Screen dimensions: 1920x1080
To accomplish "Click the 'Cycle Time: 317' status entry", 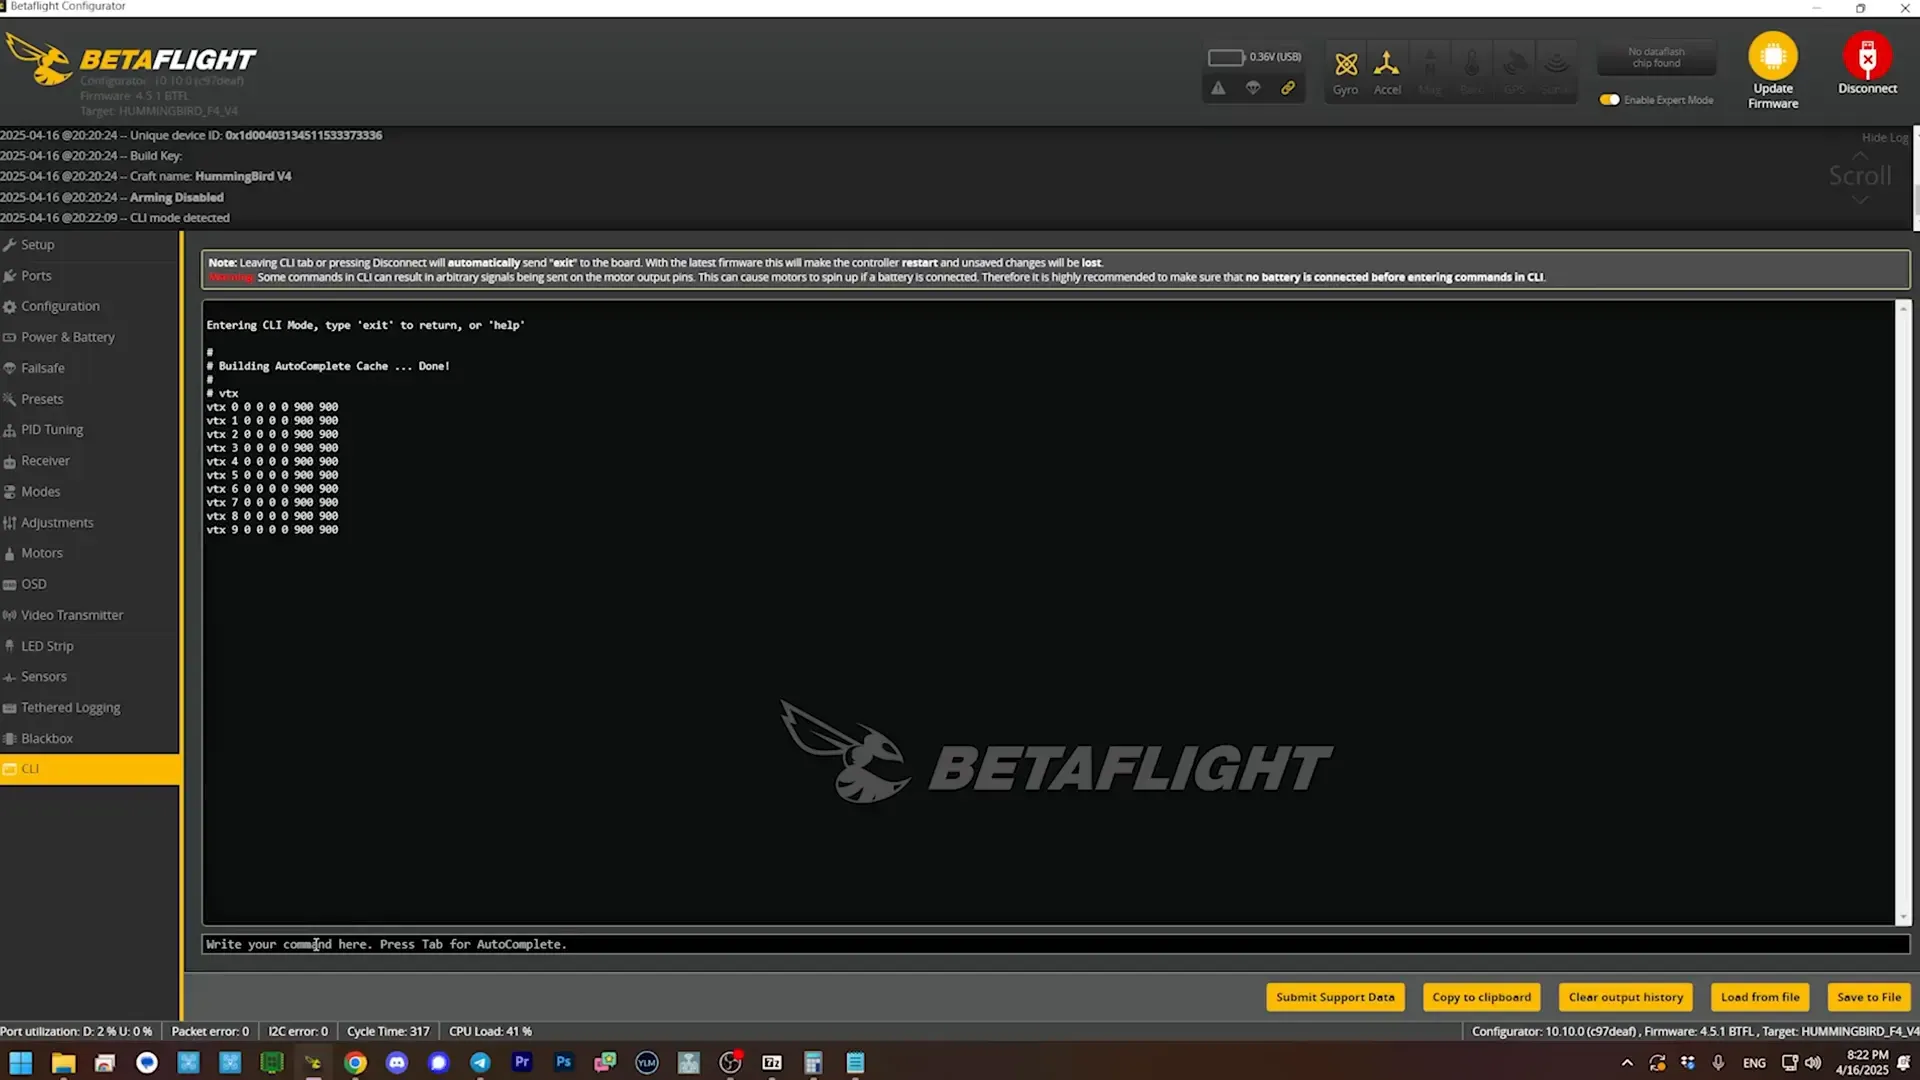I will click(388, 1031).
